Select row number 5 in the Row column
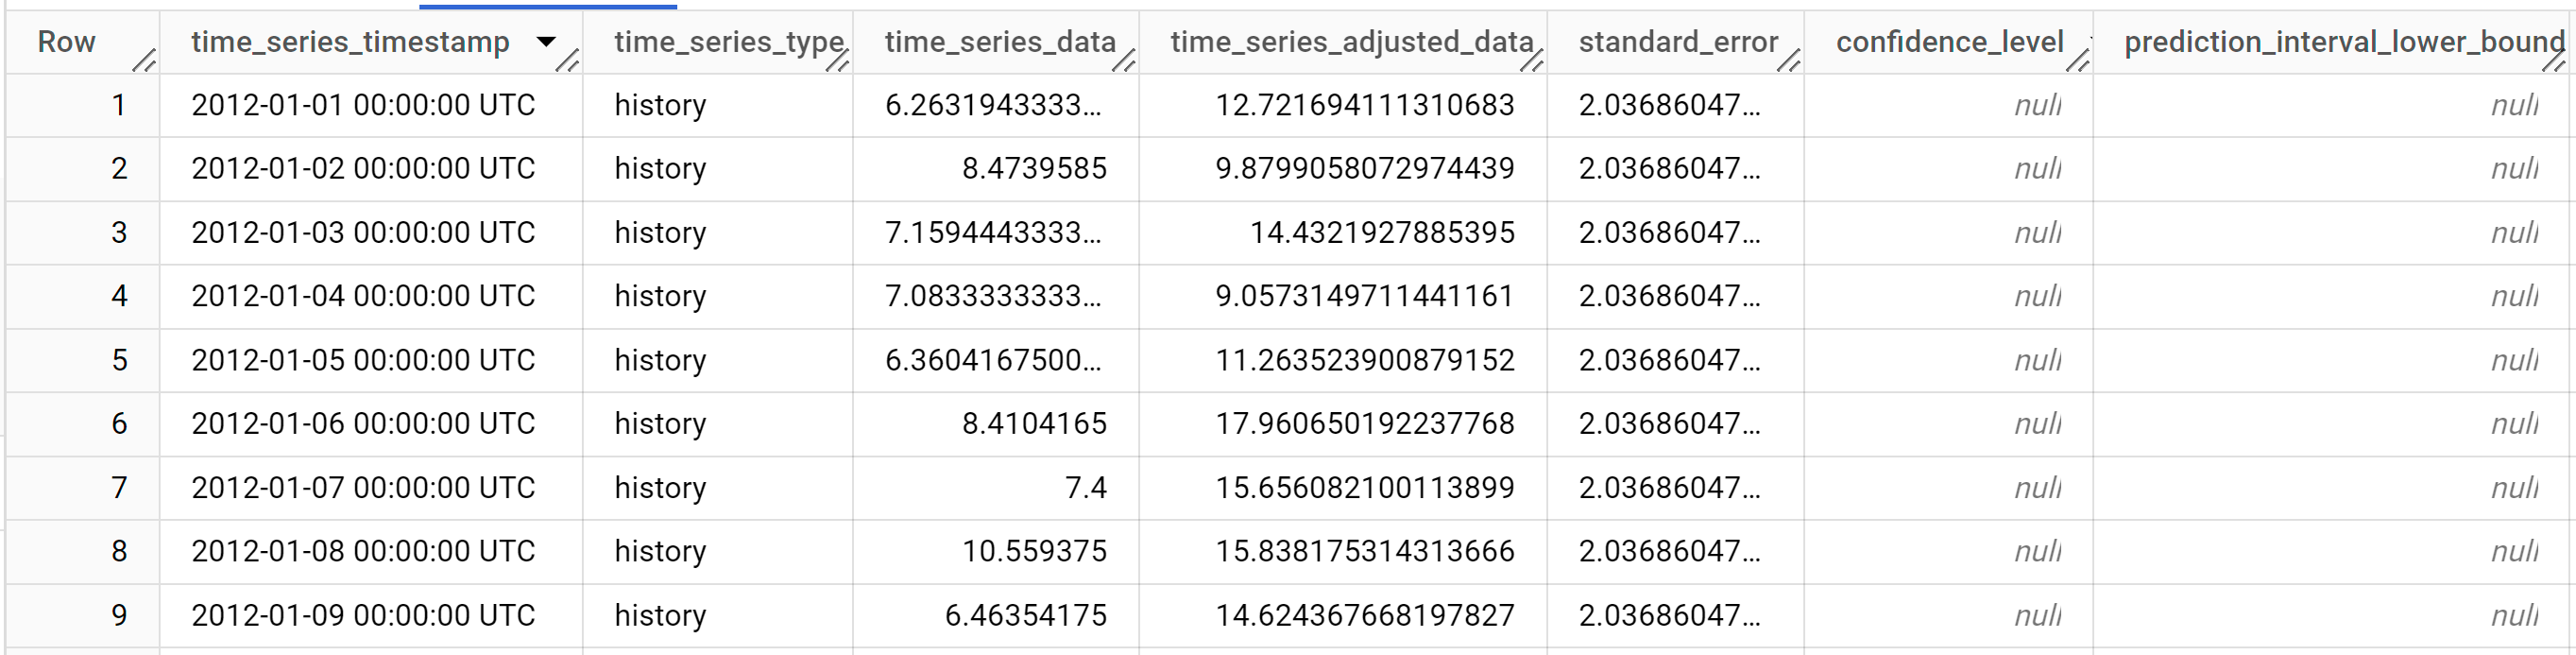Screen dimensions: 2576x655 (x=120, y=360)
